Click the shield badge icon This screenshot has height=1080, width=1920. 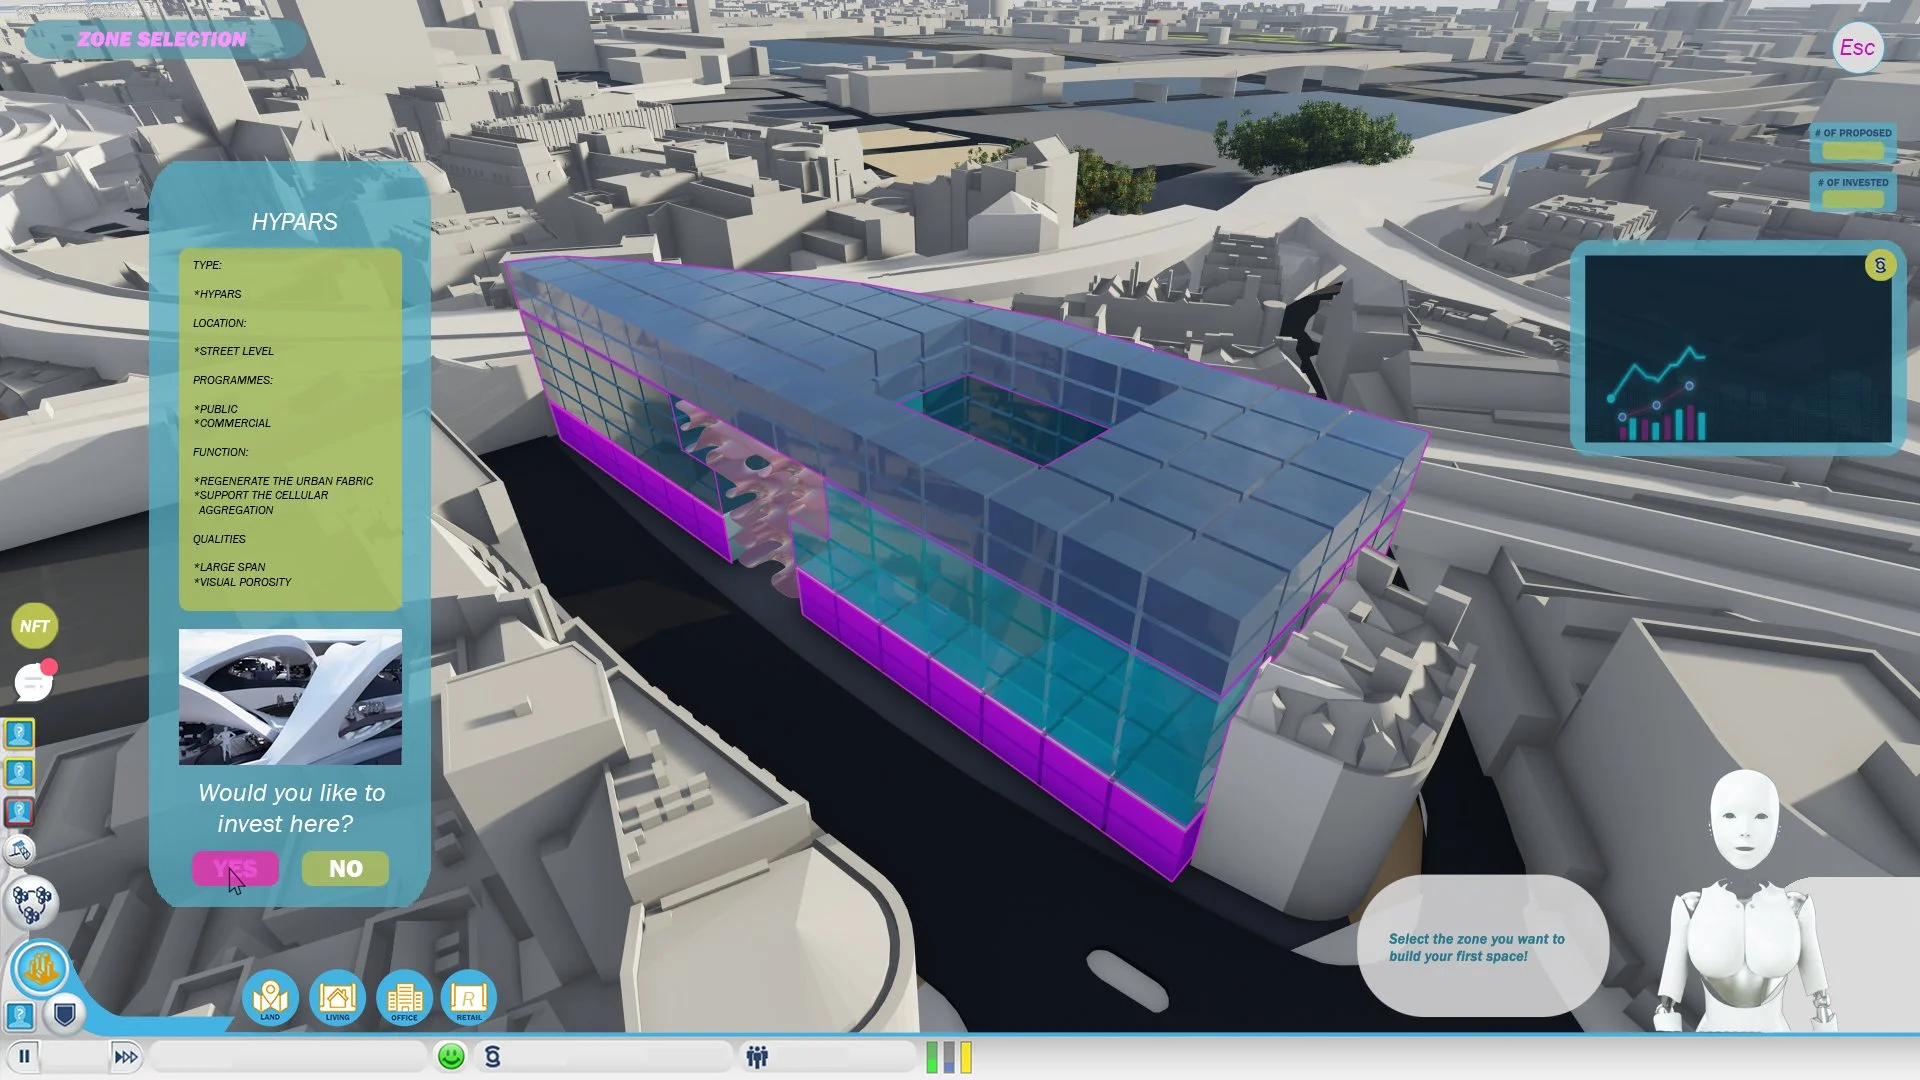pos(65,1015)
